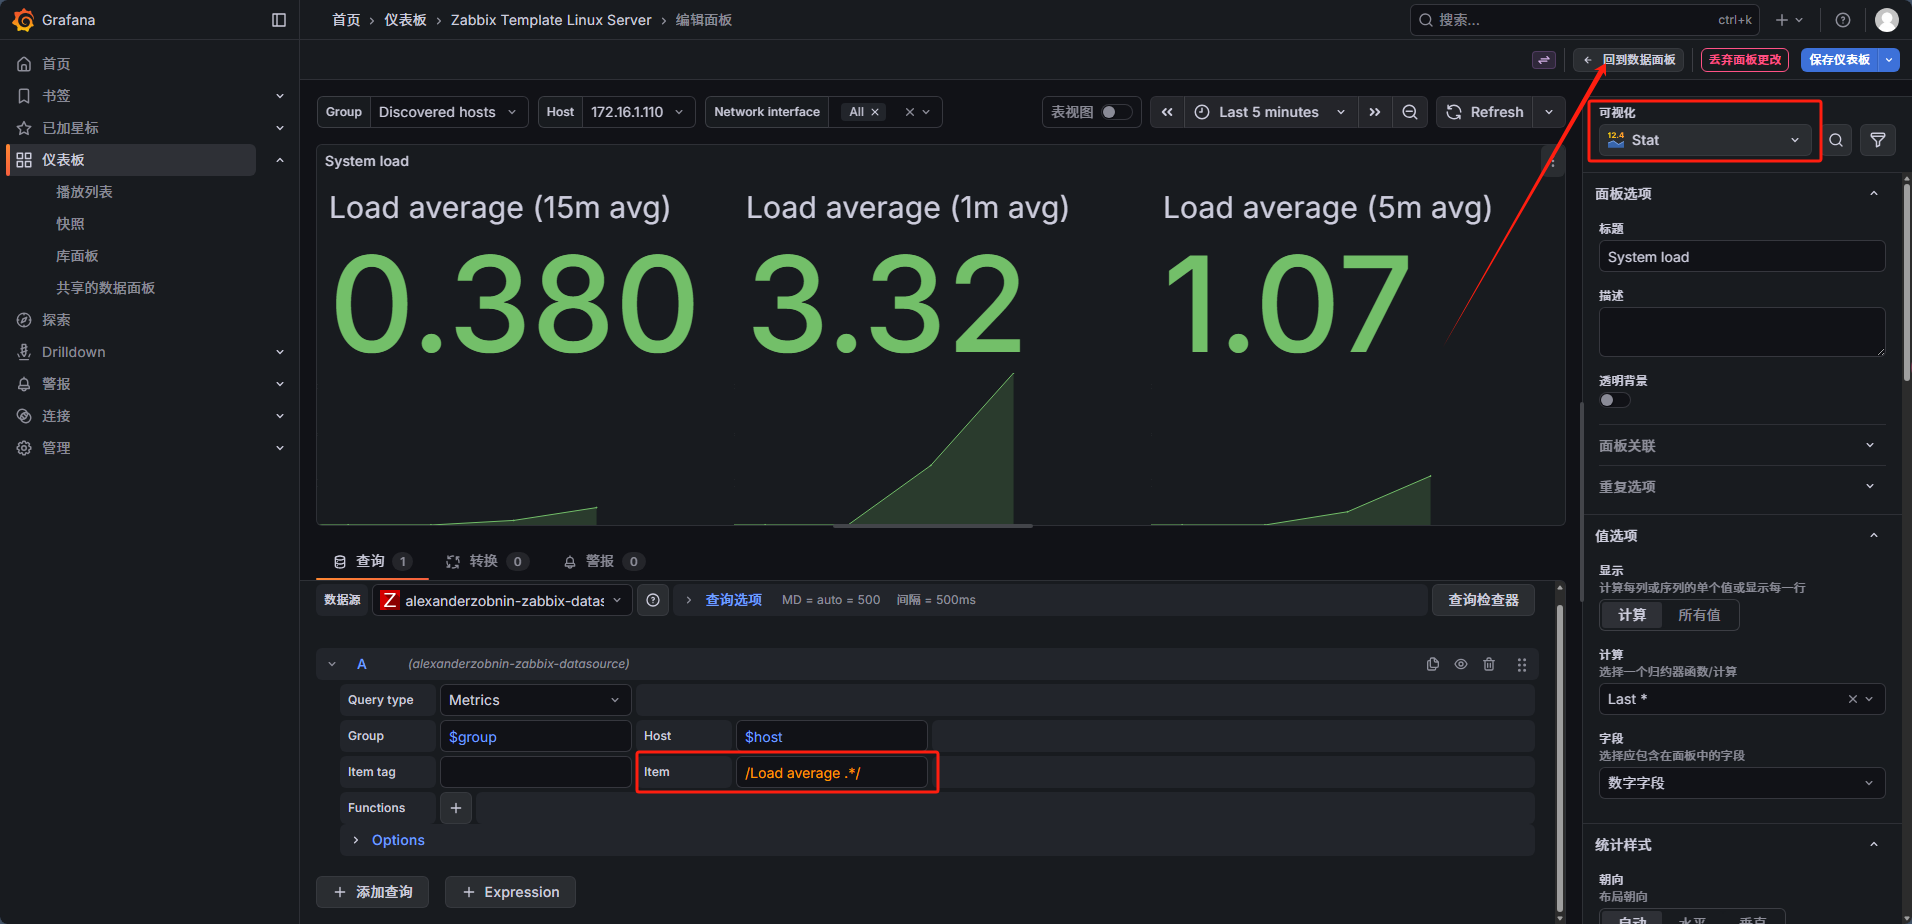Search panel options magnifier icon
This screenshot has height=924, width=1912.
[x=1836, y=140]
